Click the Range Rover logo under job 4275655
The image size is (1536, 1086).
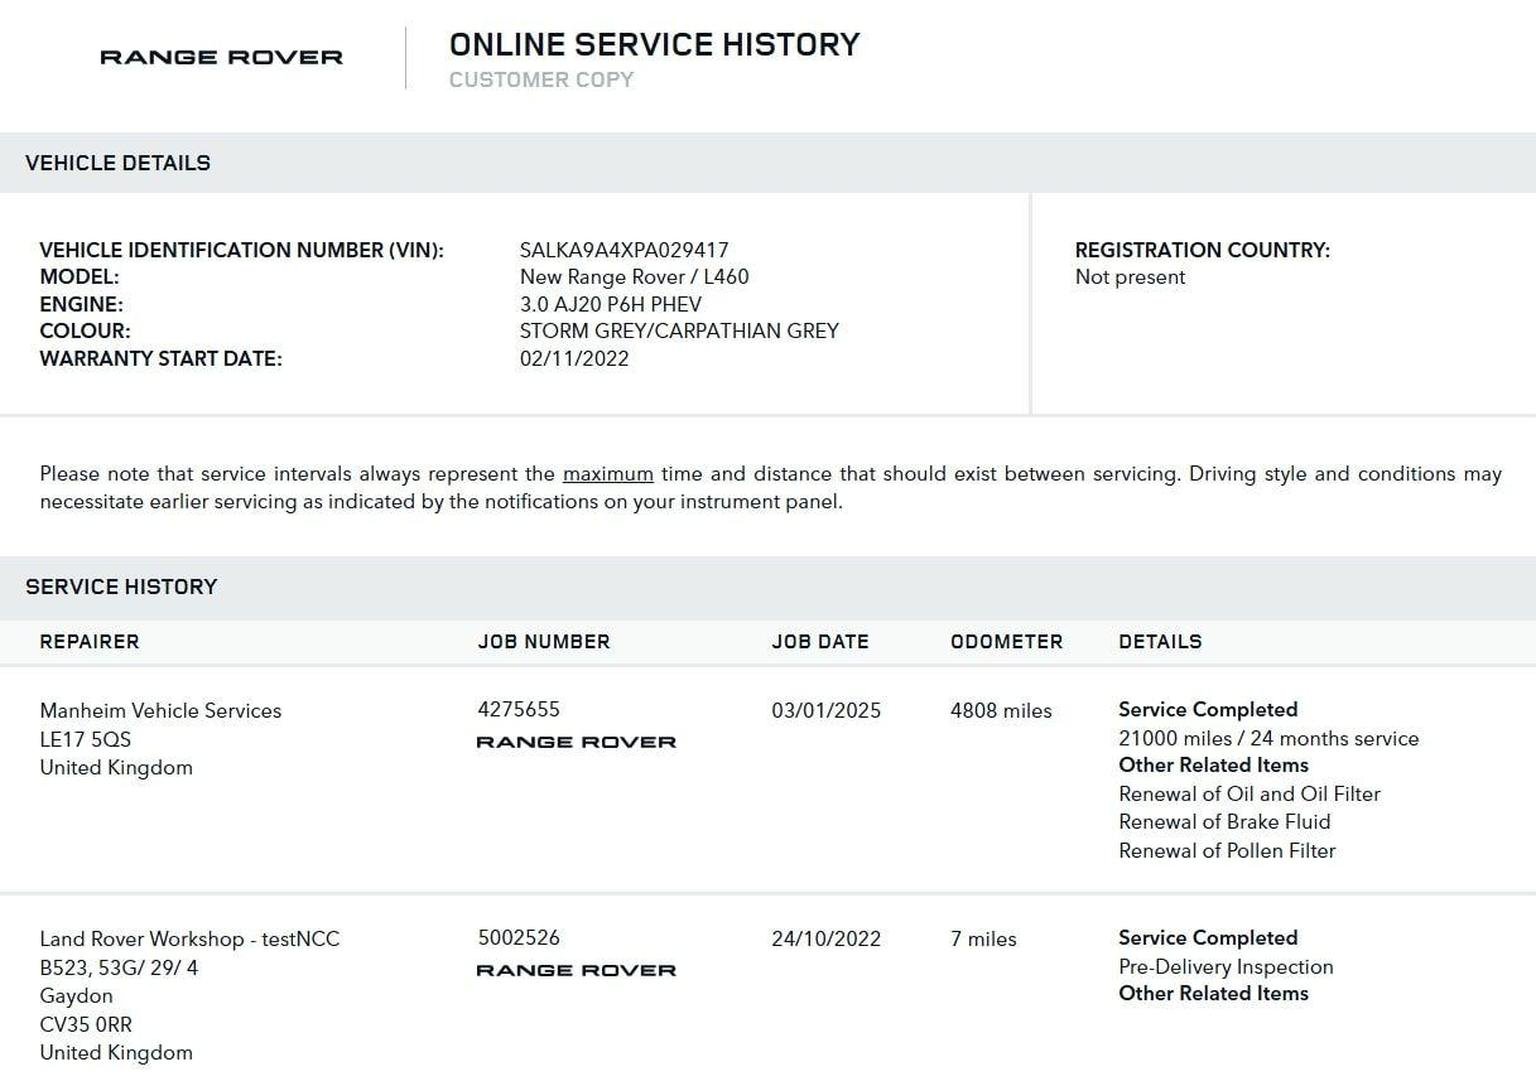coord(576,742)
